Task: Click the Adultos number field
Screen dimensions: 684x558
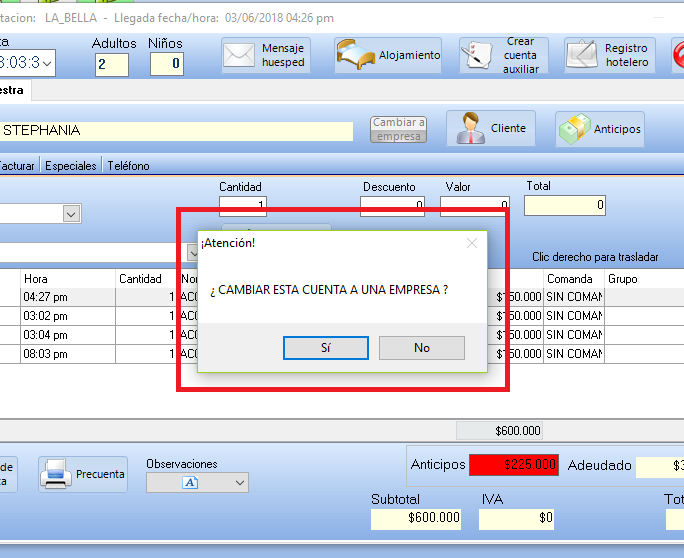Action: [x=111, y=65]
